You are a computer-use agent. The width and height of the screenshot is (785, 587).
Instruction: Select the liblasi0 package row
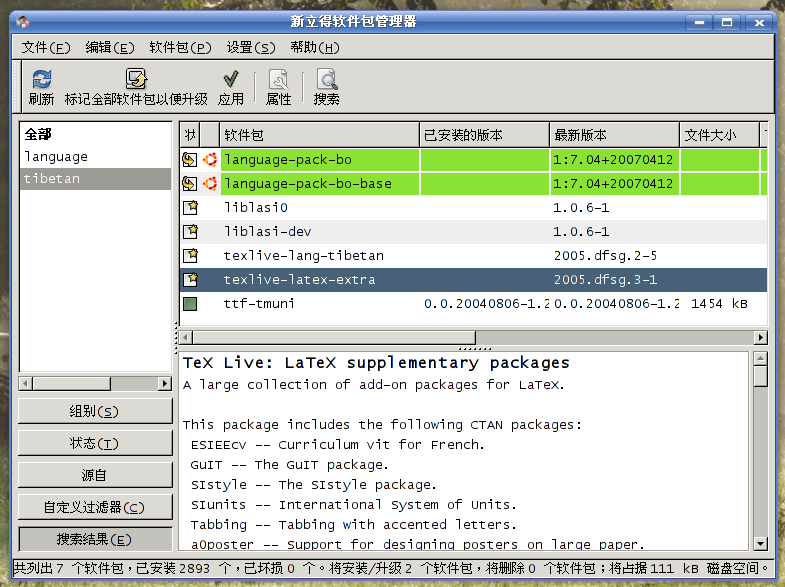tap(473, 207)
